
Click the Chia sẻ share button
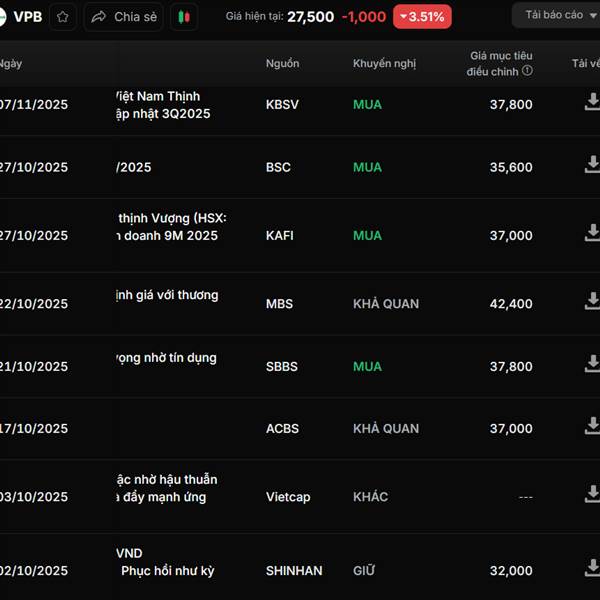pos(124,17)
